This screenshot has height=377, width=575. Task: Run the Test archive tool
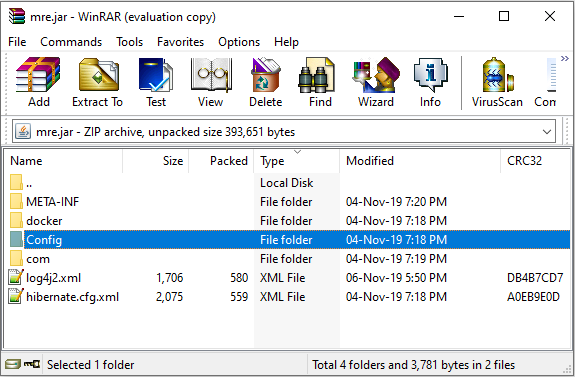coord(156,82)
